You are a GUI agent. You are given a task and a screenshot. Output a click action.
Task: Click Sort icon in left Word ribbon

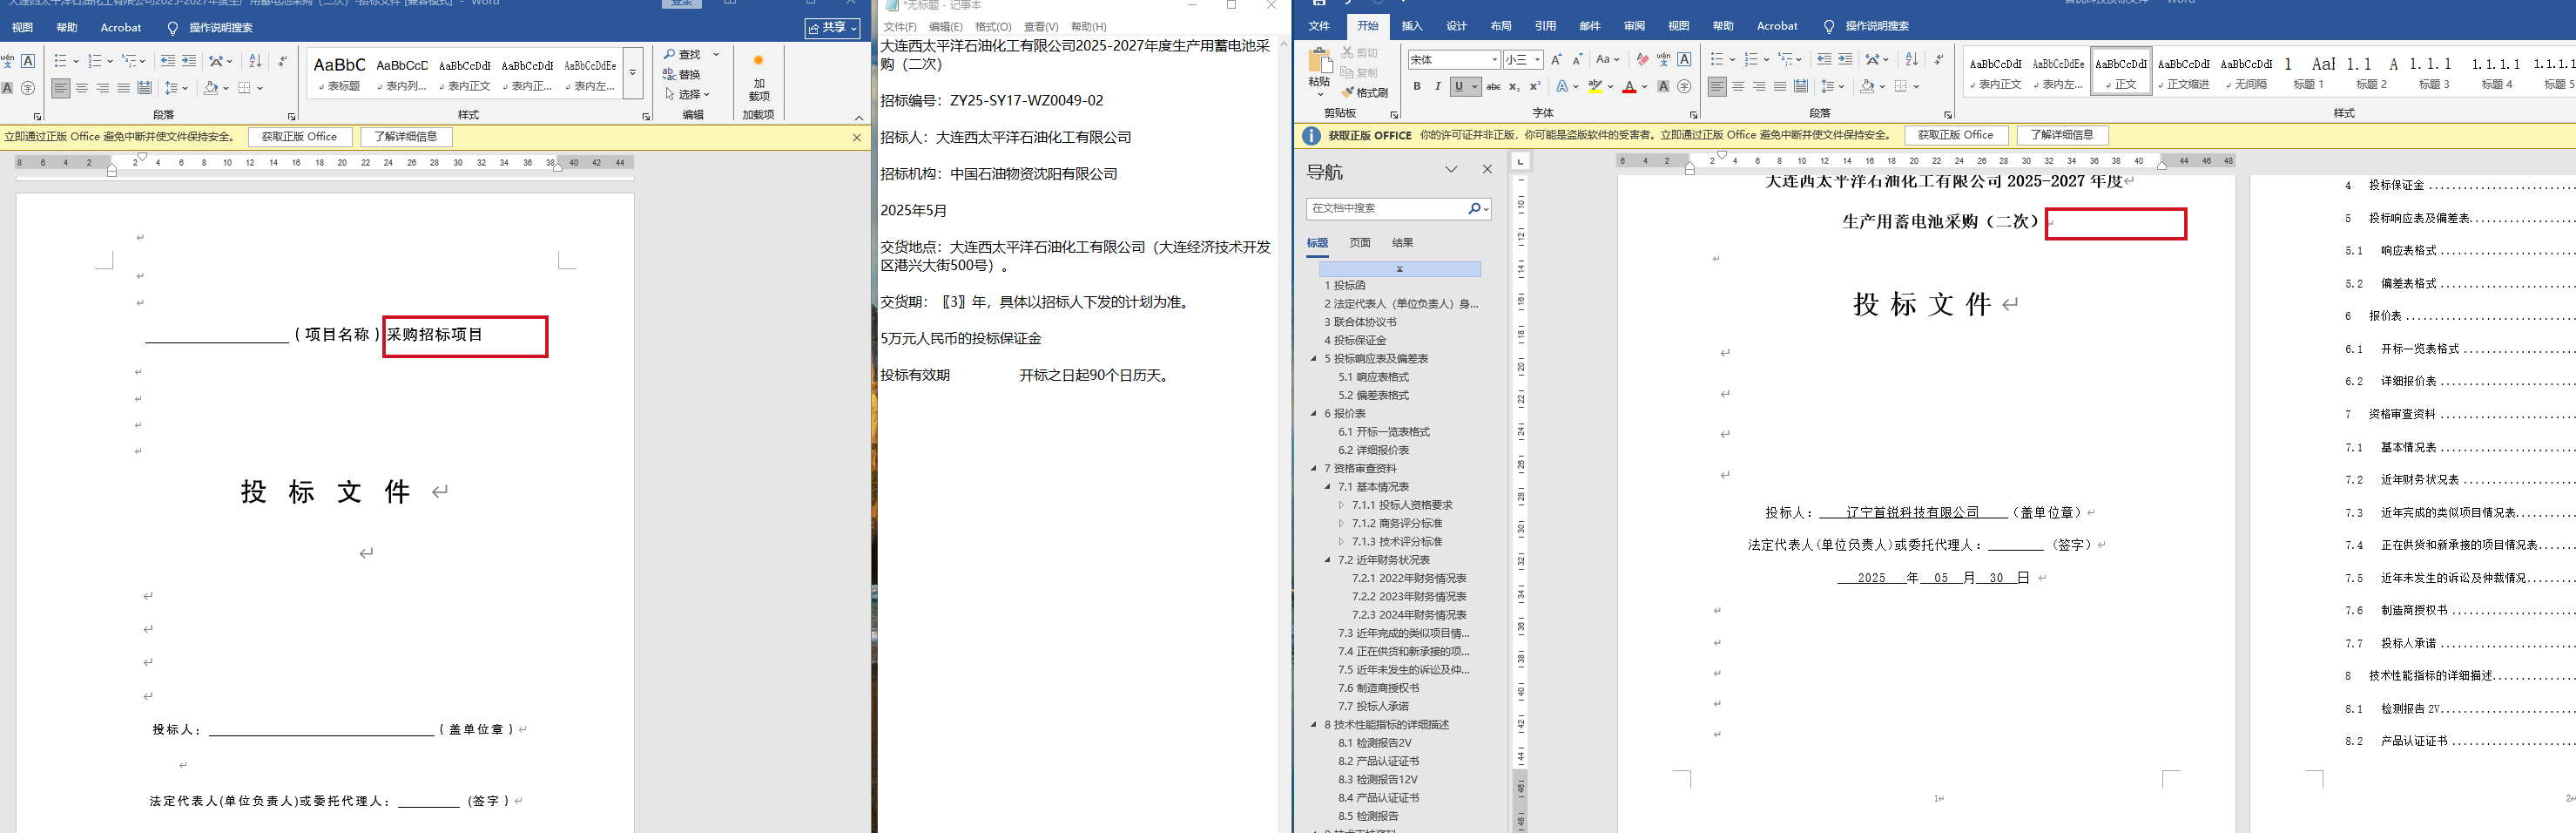(255, 61)
